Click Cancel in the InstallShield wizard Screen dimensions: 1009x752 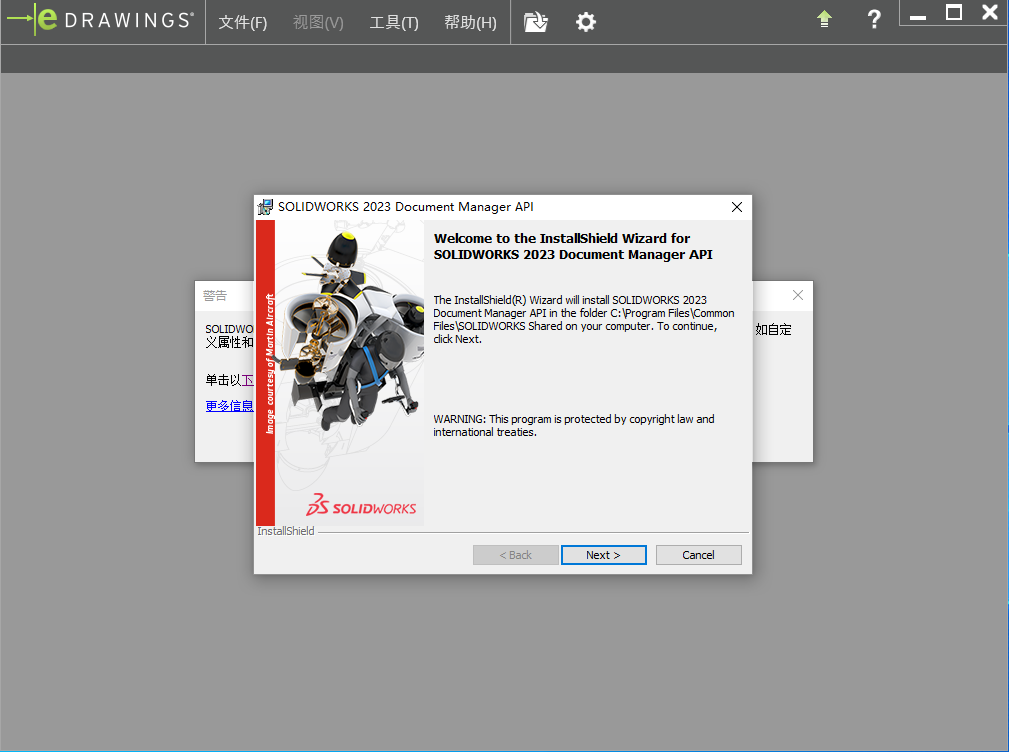point(698,555)
